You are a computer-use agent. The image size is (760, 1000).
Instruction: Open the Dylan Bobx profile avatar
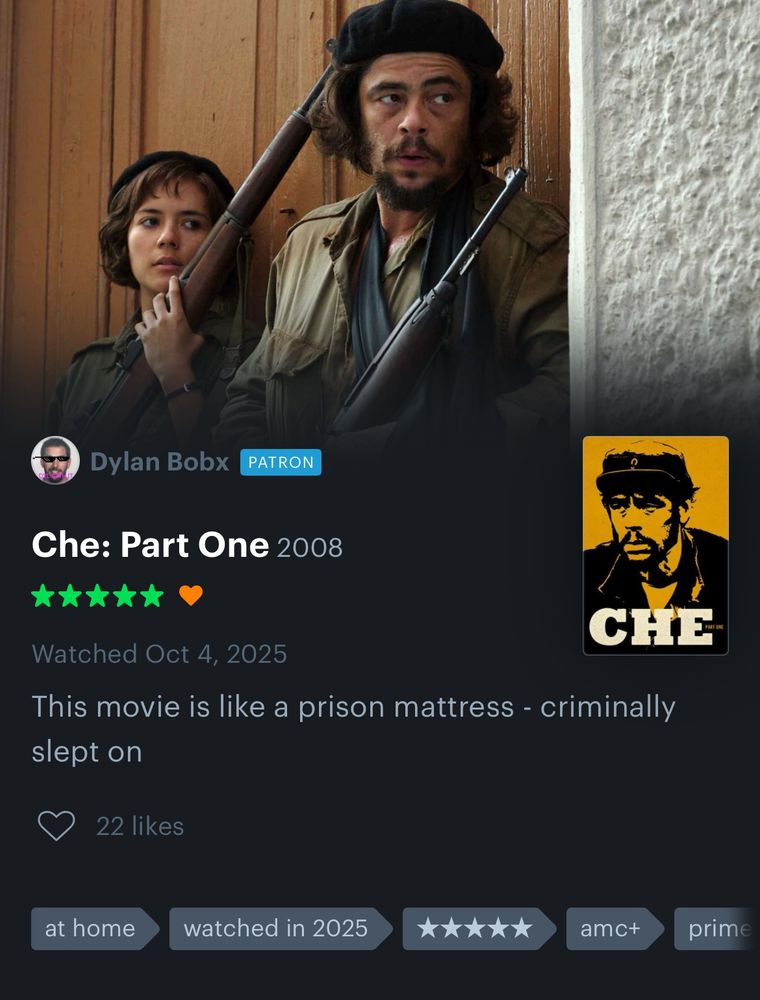coord(55,460)
